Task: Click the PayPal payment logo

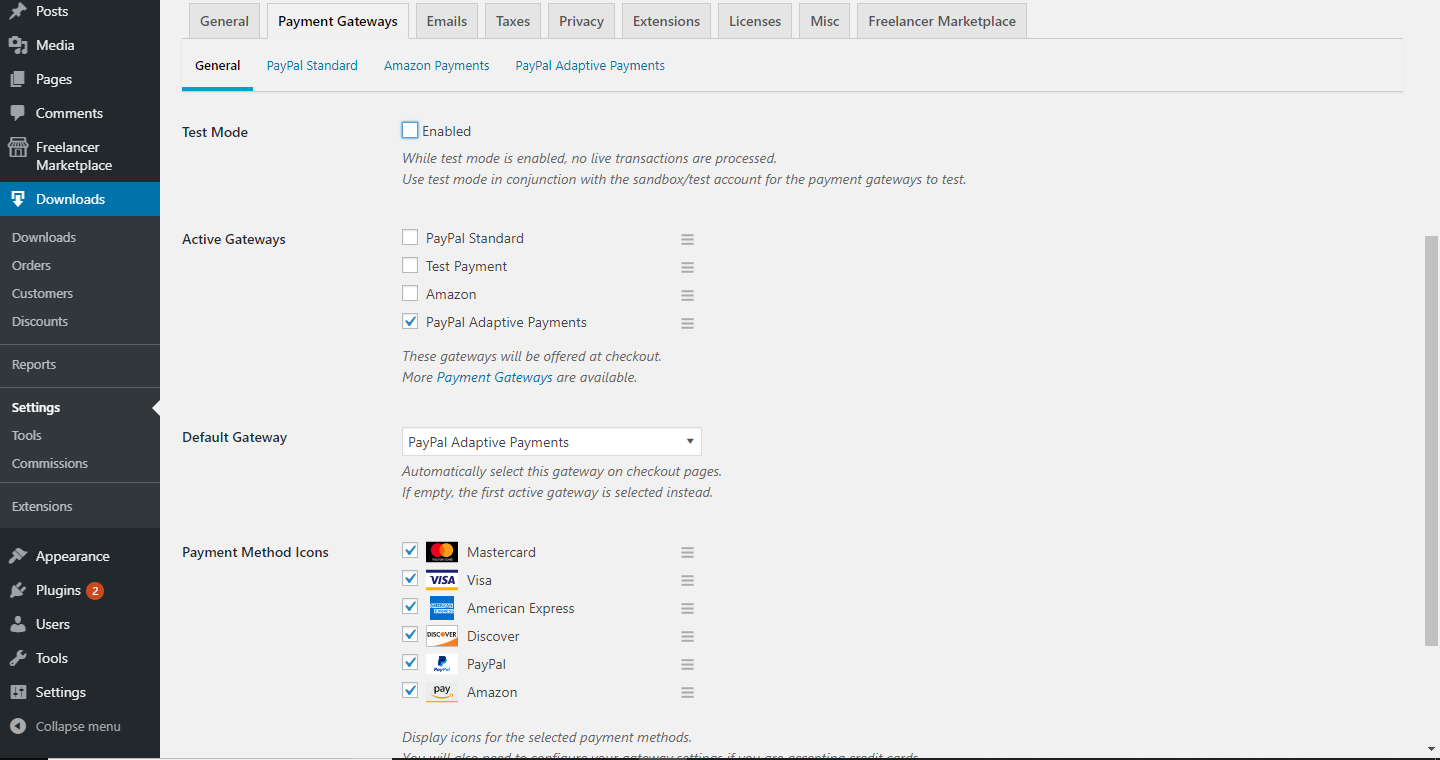Action: point(442,664)
